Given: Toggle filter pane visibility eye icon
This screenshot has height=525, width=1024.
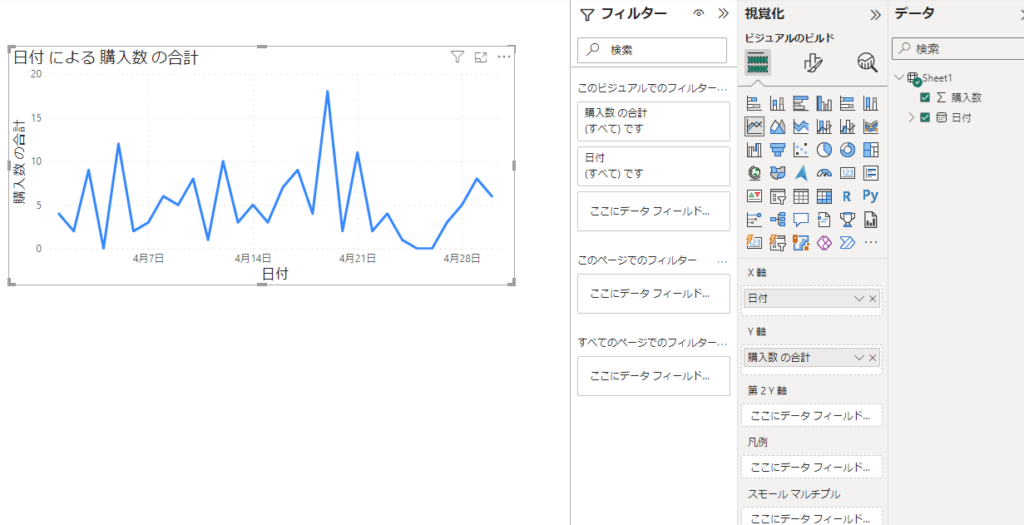Looking at the screenshot, I should pyautogui.click(x=699, y=14).
